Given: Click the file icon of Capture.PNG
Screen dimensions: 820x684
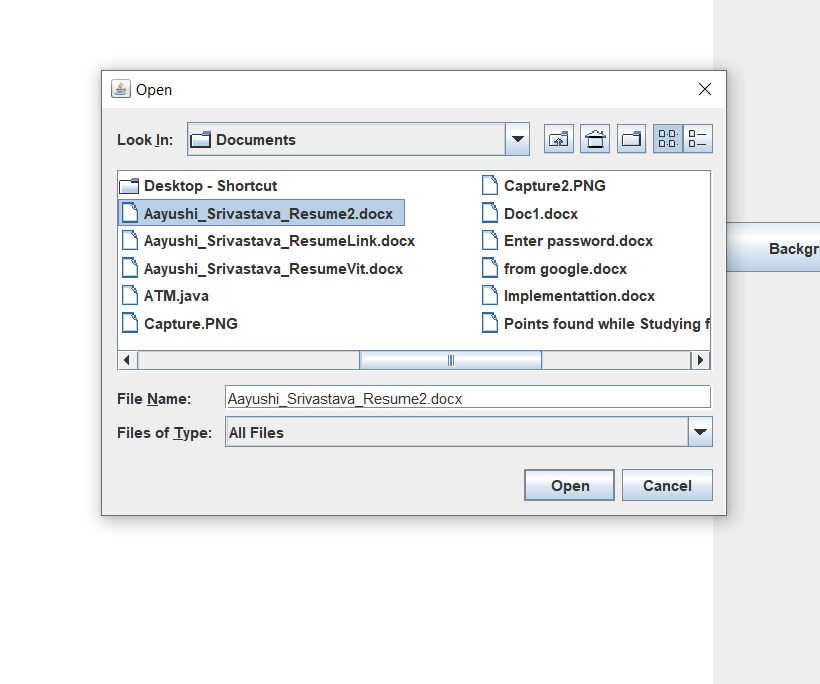Looking at the screenshot, I should coord(130,323).
